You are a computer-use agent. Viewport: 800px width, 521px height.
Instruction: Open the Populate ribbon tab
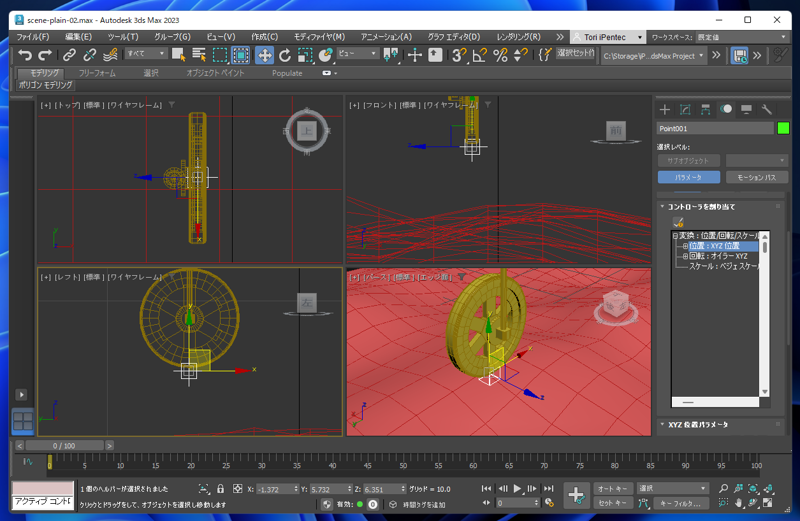[287, 73]
